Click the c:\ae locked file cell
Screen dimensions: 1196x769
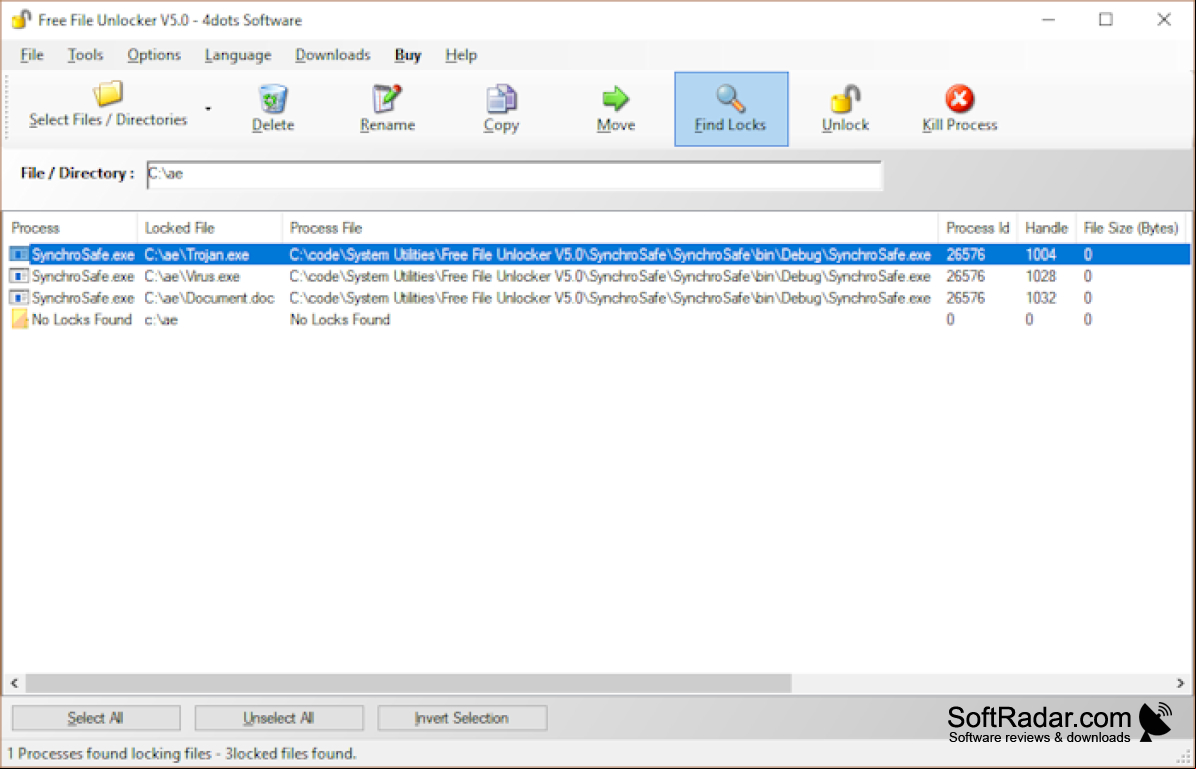tap(161, 320)
